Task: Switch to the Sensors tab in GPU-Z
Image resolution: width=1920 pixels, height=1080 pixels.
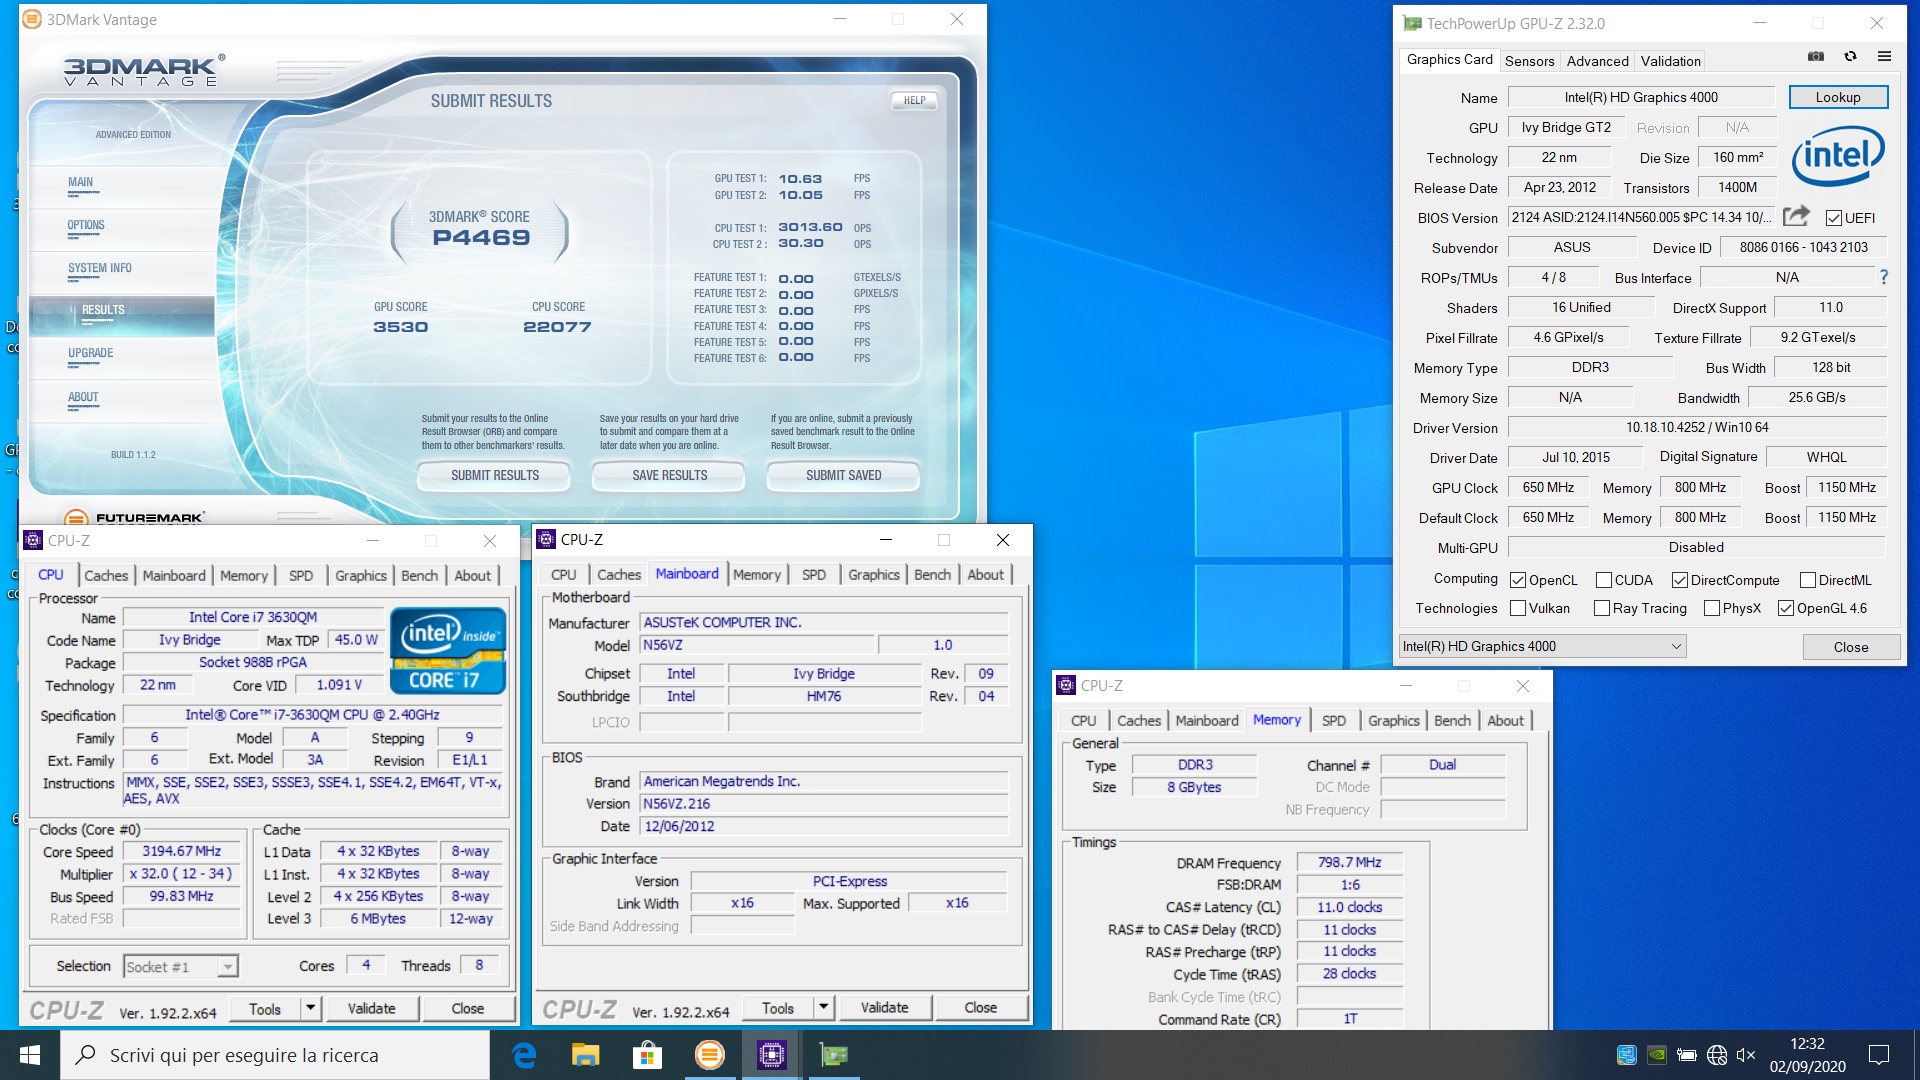Action: (1529, 61)
